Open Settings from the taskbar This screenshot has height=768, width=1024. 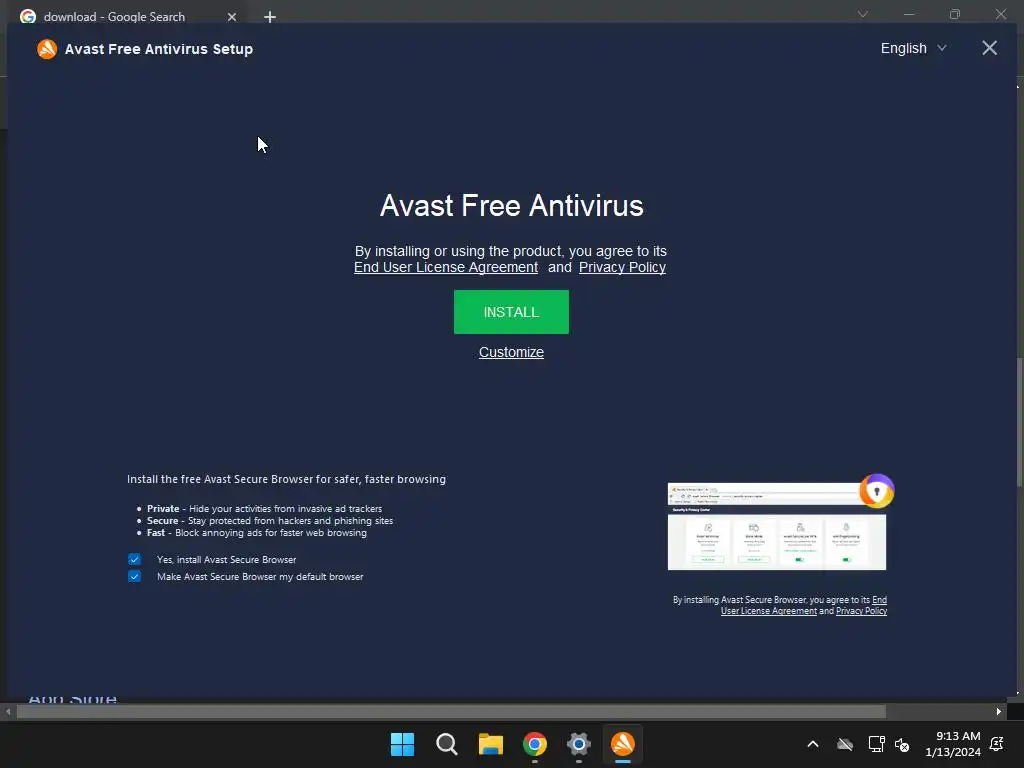579,744
